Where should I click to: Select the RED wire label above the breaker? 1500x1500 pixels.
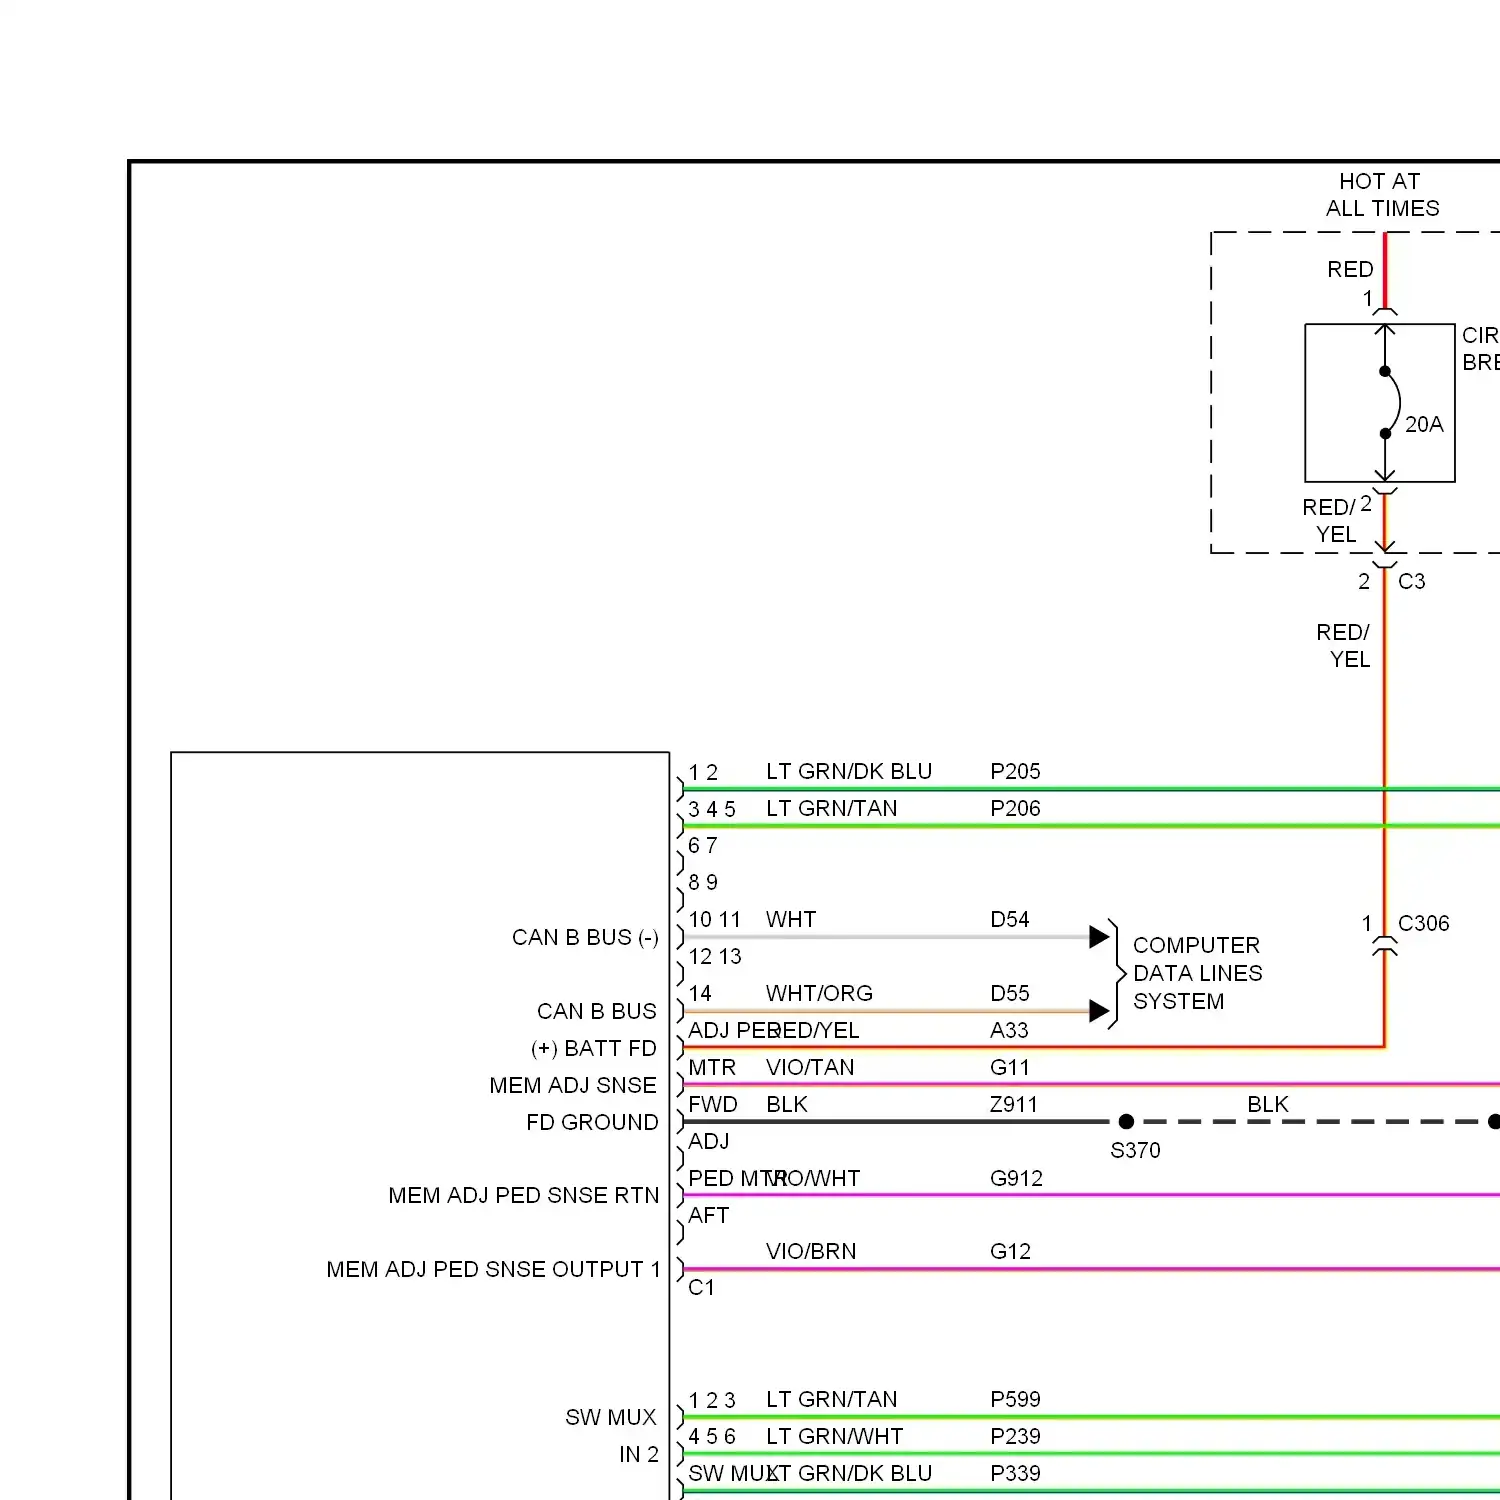[1350, 269]
